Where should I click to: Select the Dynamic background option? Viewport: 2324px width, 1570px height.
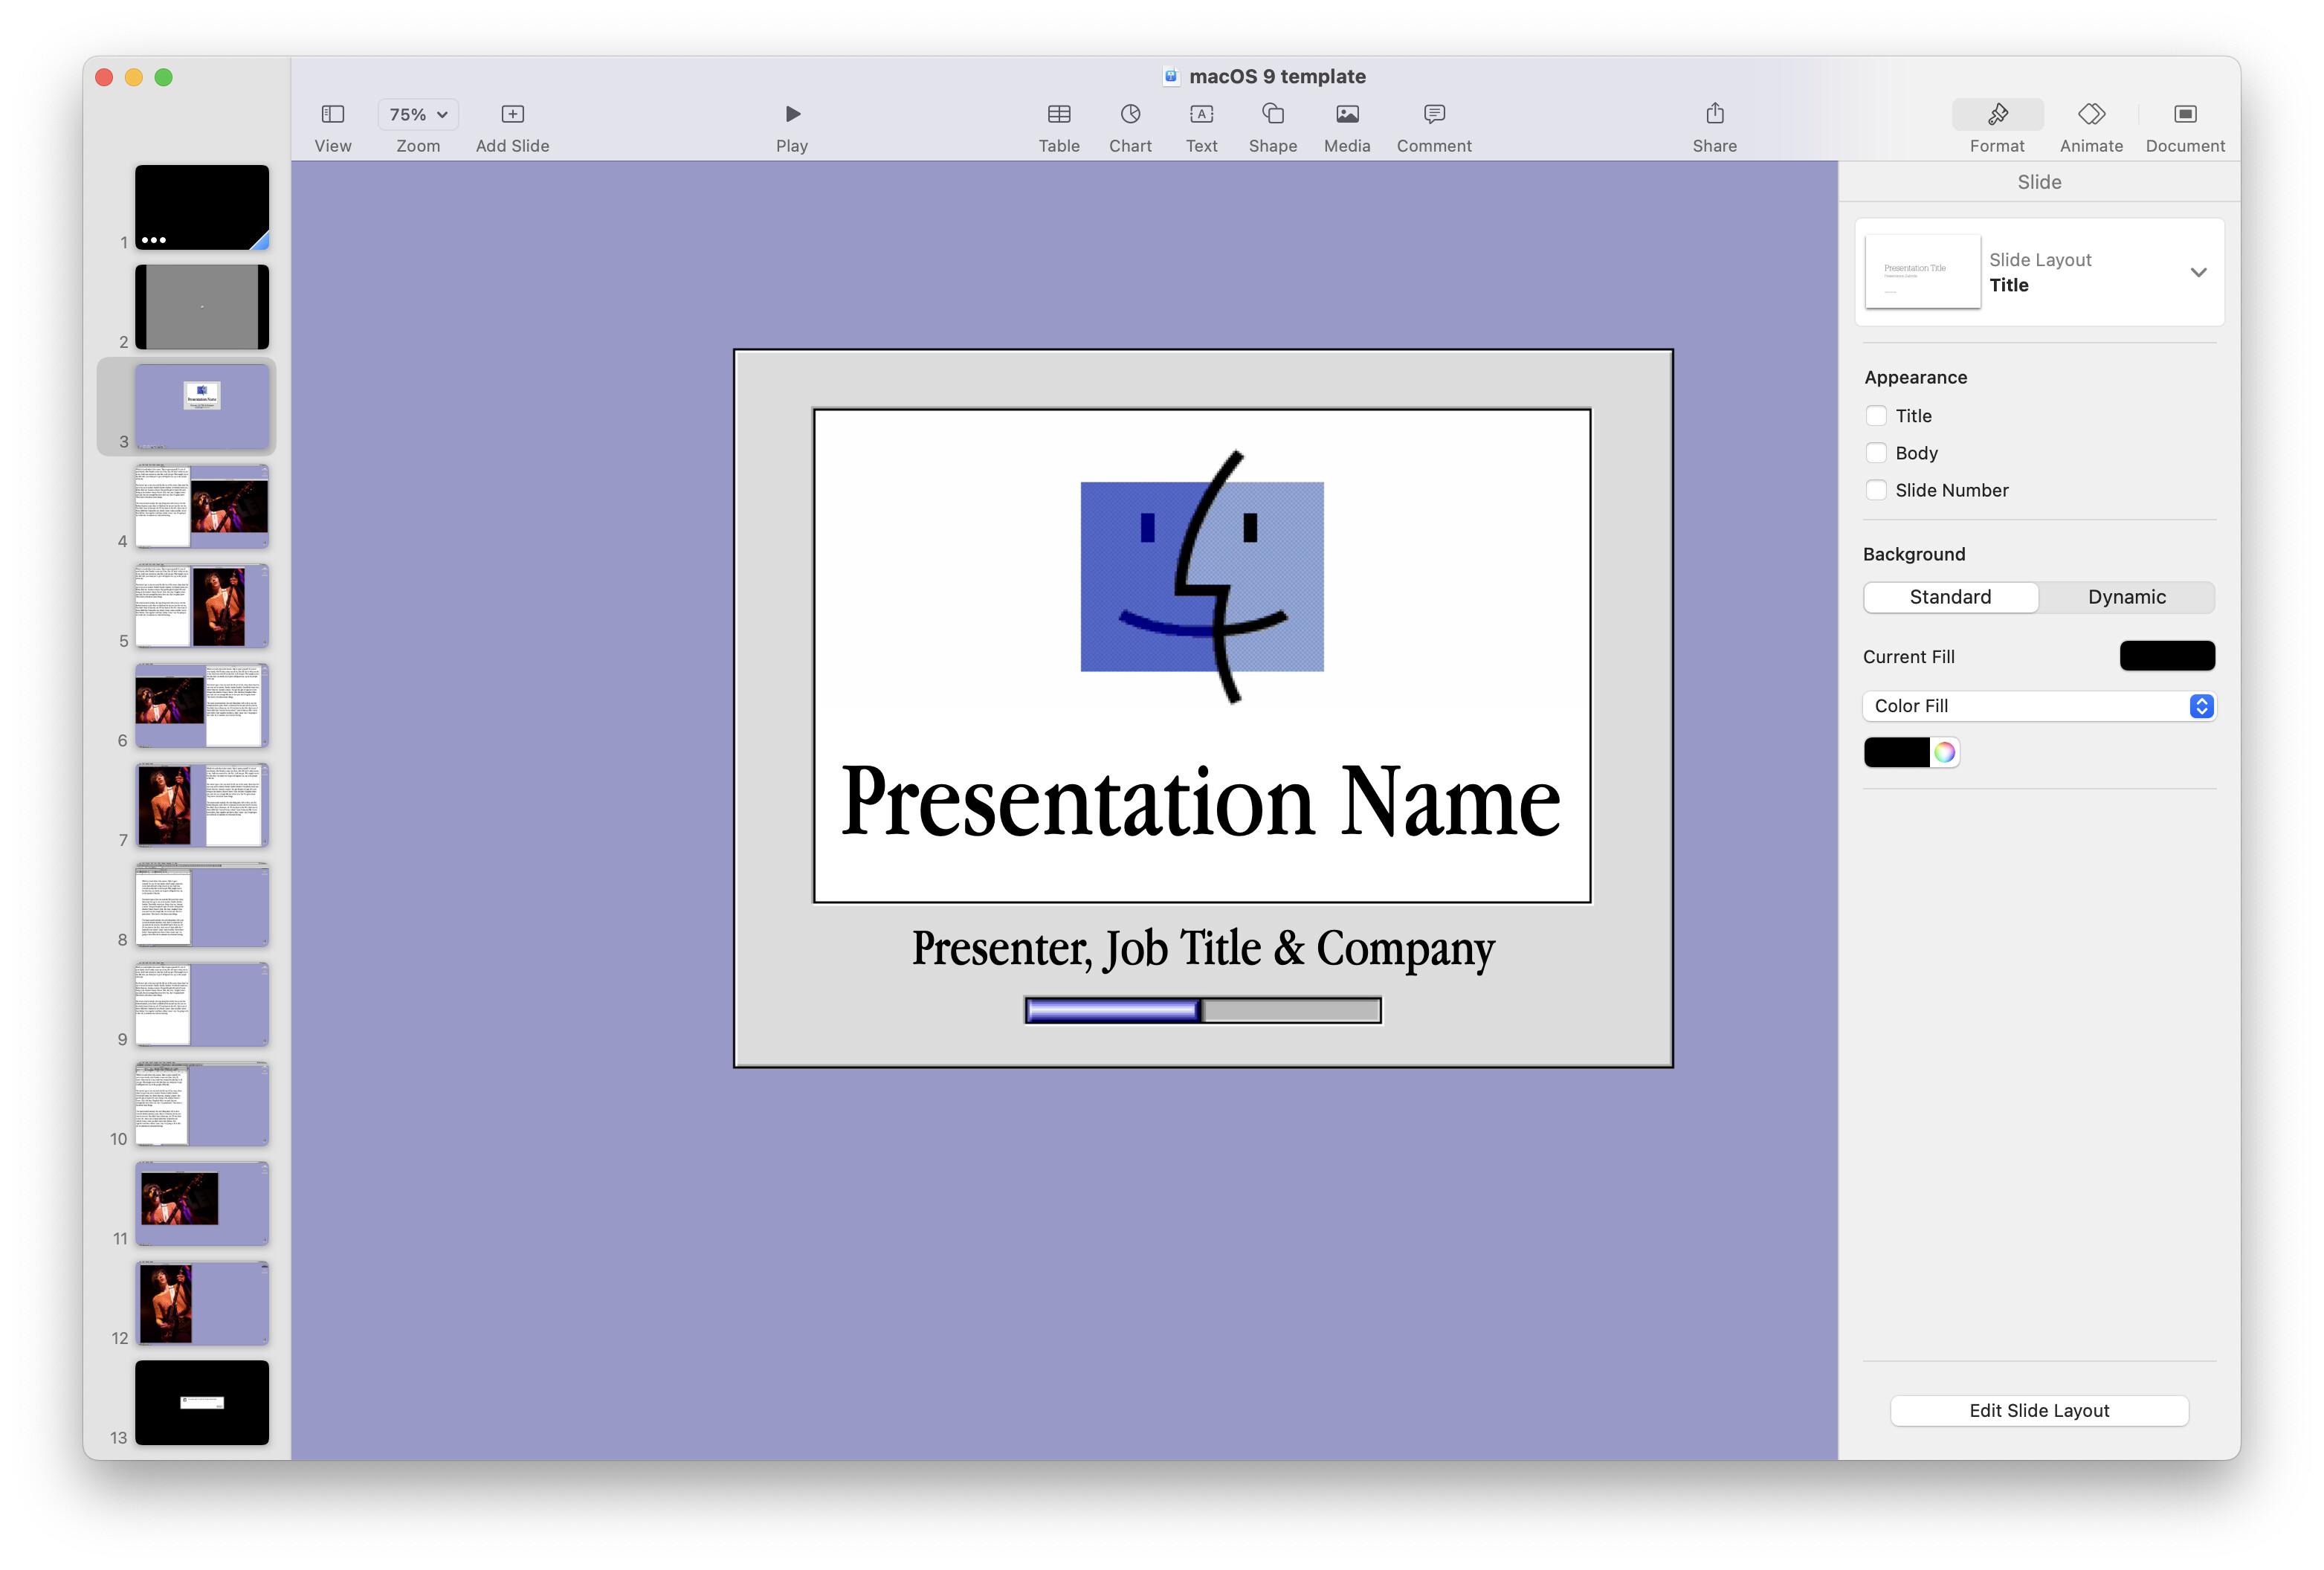click(2126, 597)
